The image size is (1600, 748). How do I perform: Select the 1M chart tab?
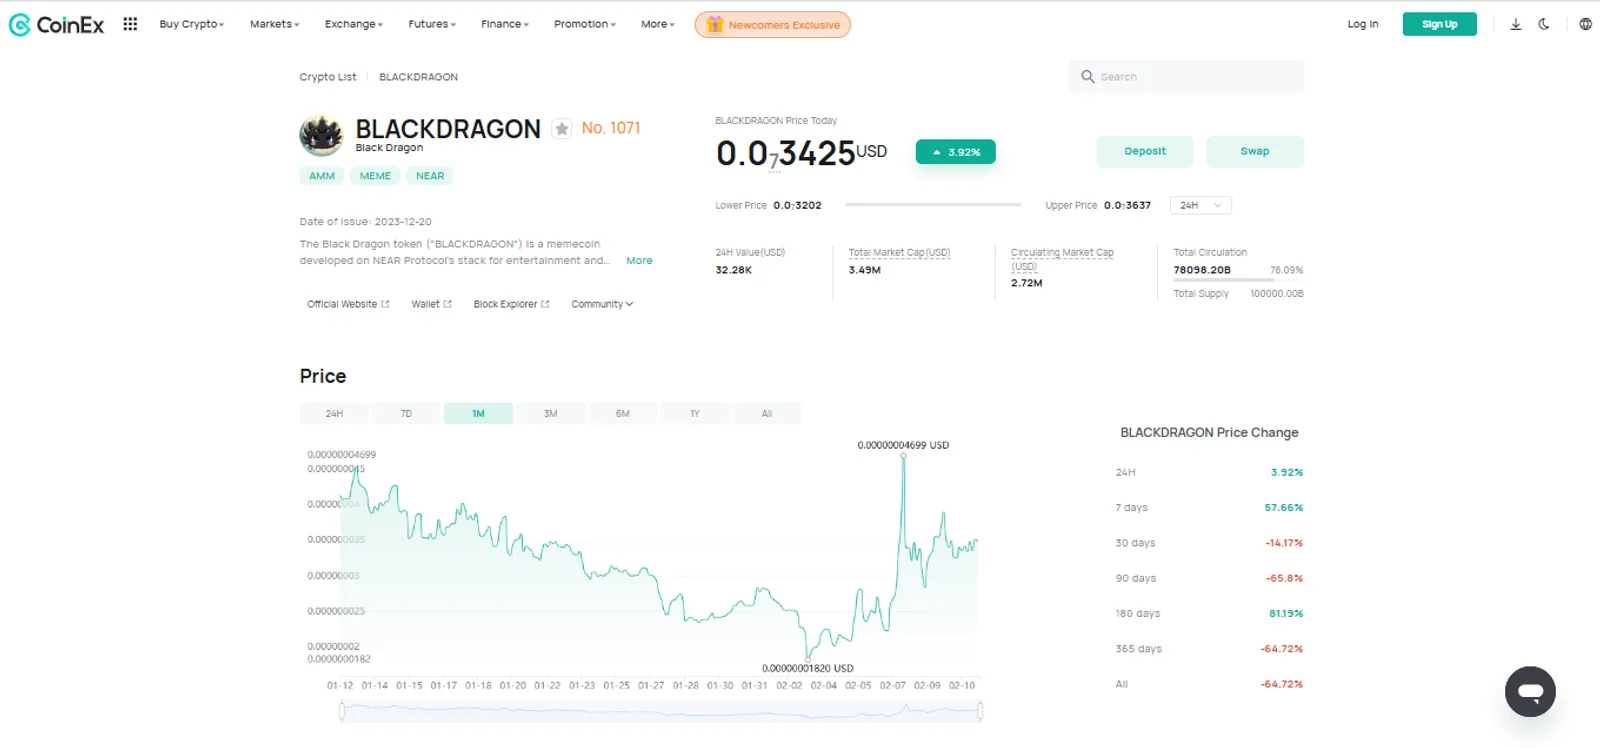(x=478, y=413)
